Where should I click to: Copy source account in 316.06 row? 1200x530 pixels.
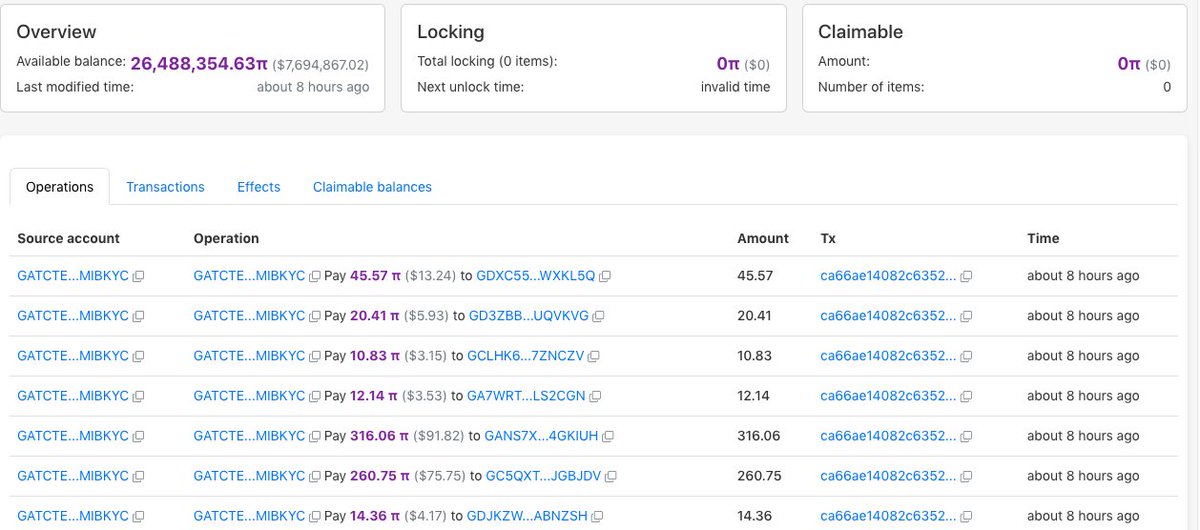(x=139, y=436)
